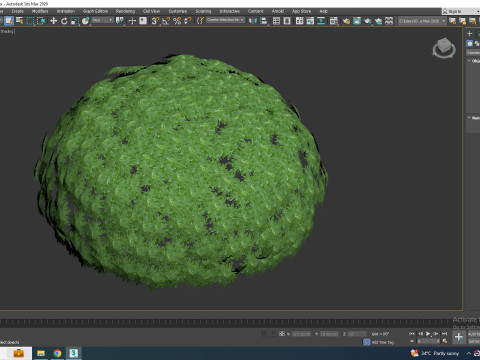
Task: Open the Curve Editor
Action: 310,21
